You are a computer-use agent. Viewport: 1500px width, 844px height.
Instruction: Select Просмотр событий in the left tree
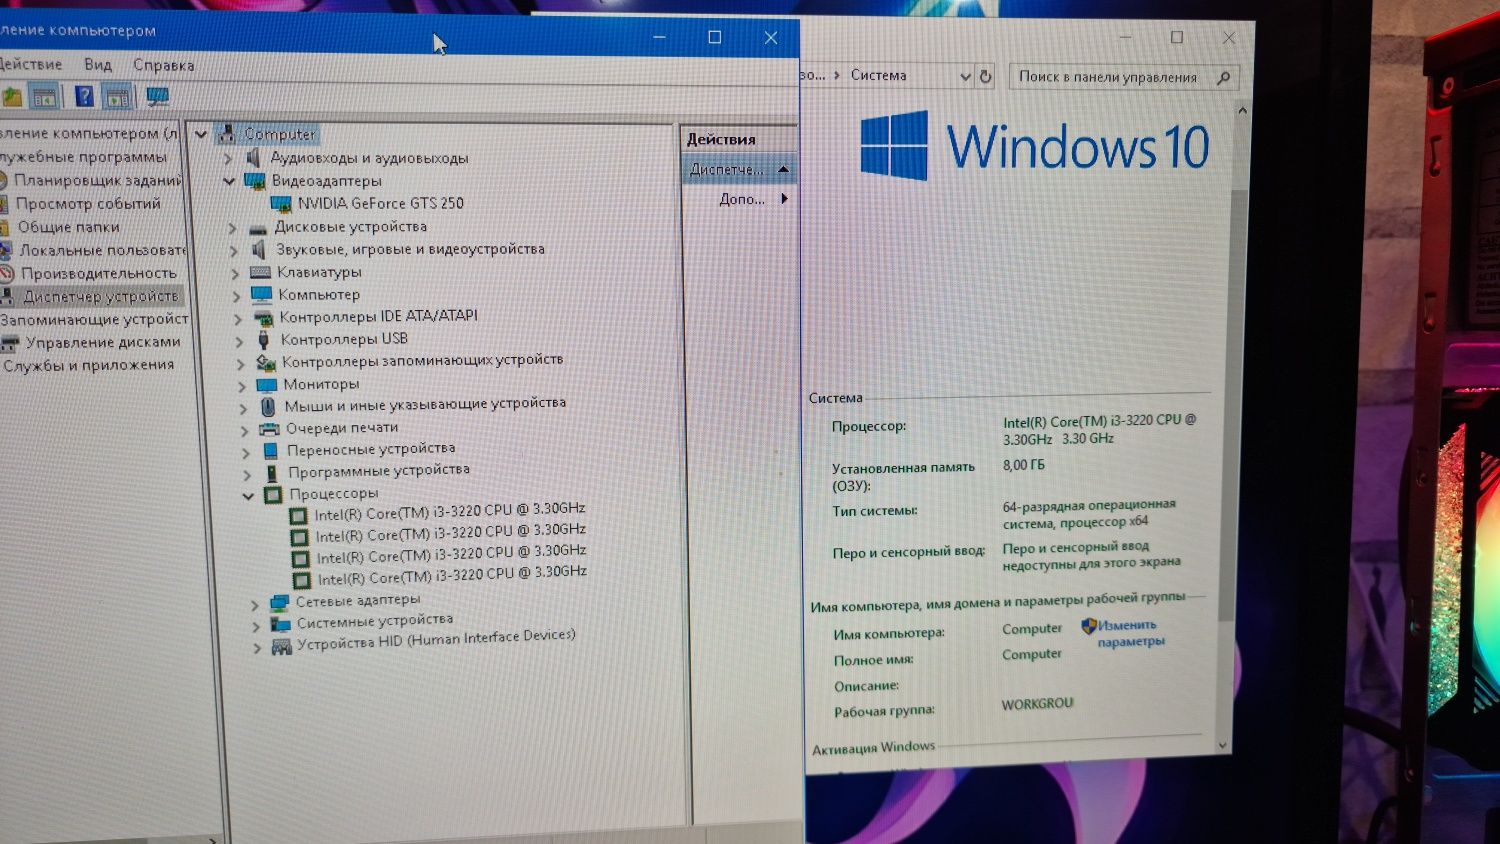tap(88, 203)
